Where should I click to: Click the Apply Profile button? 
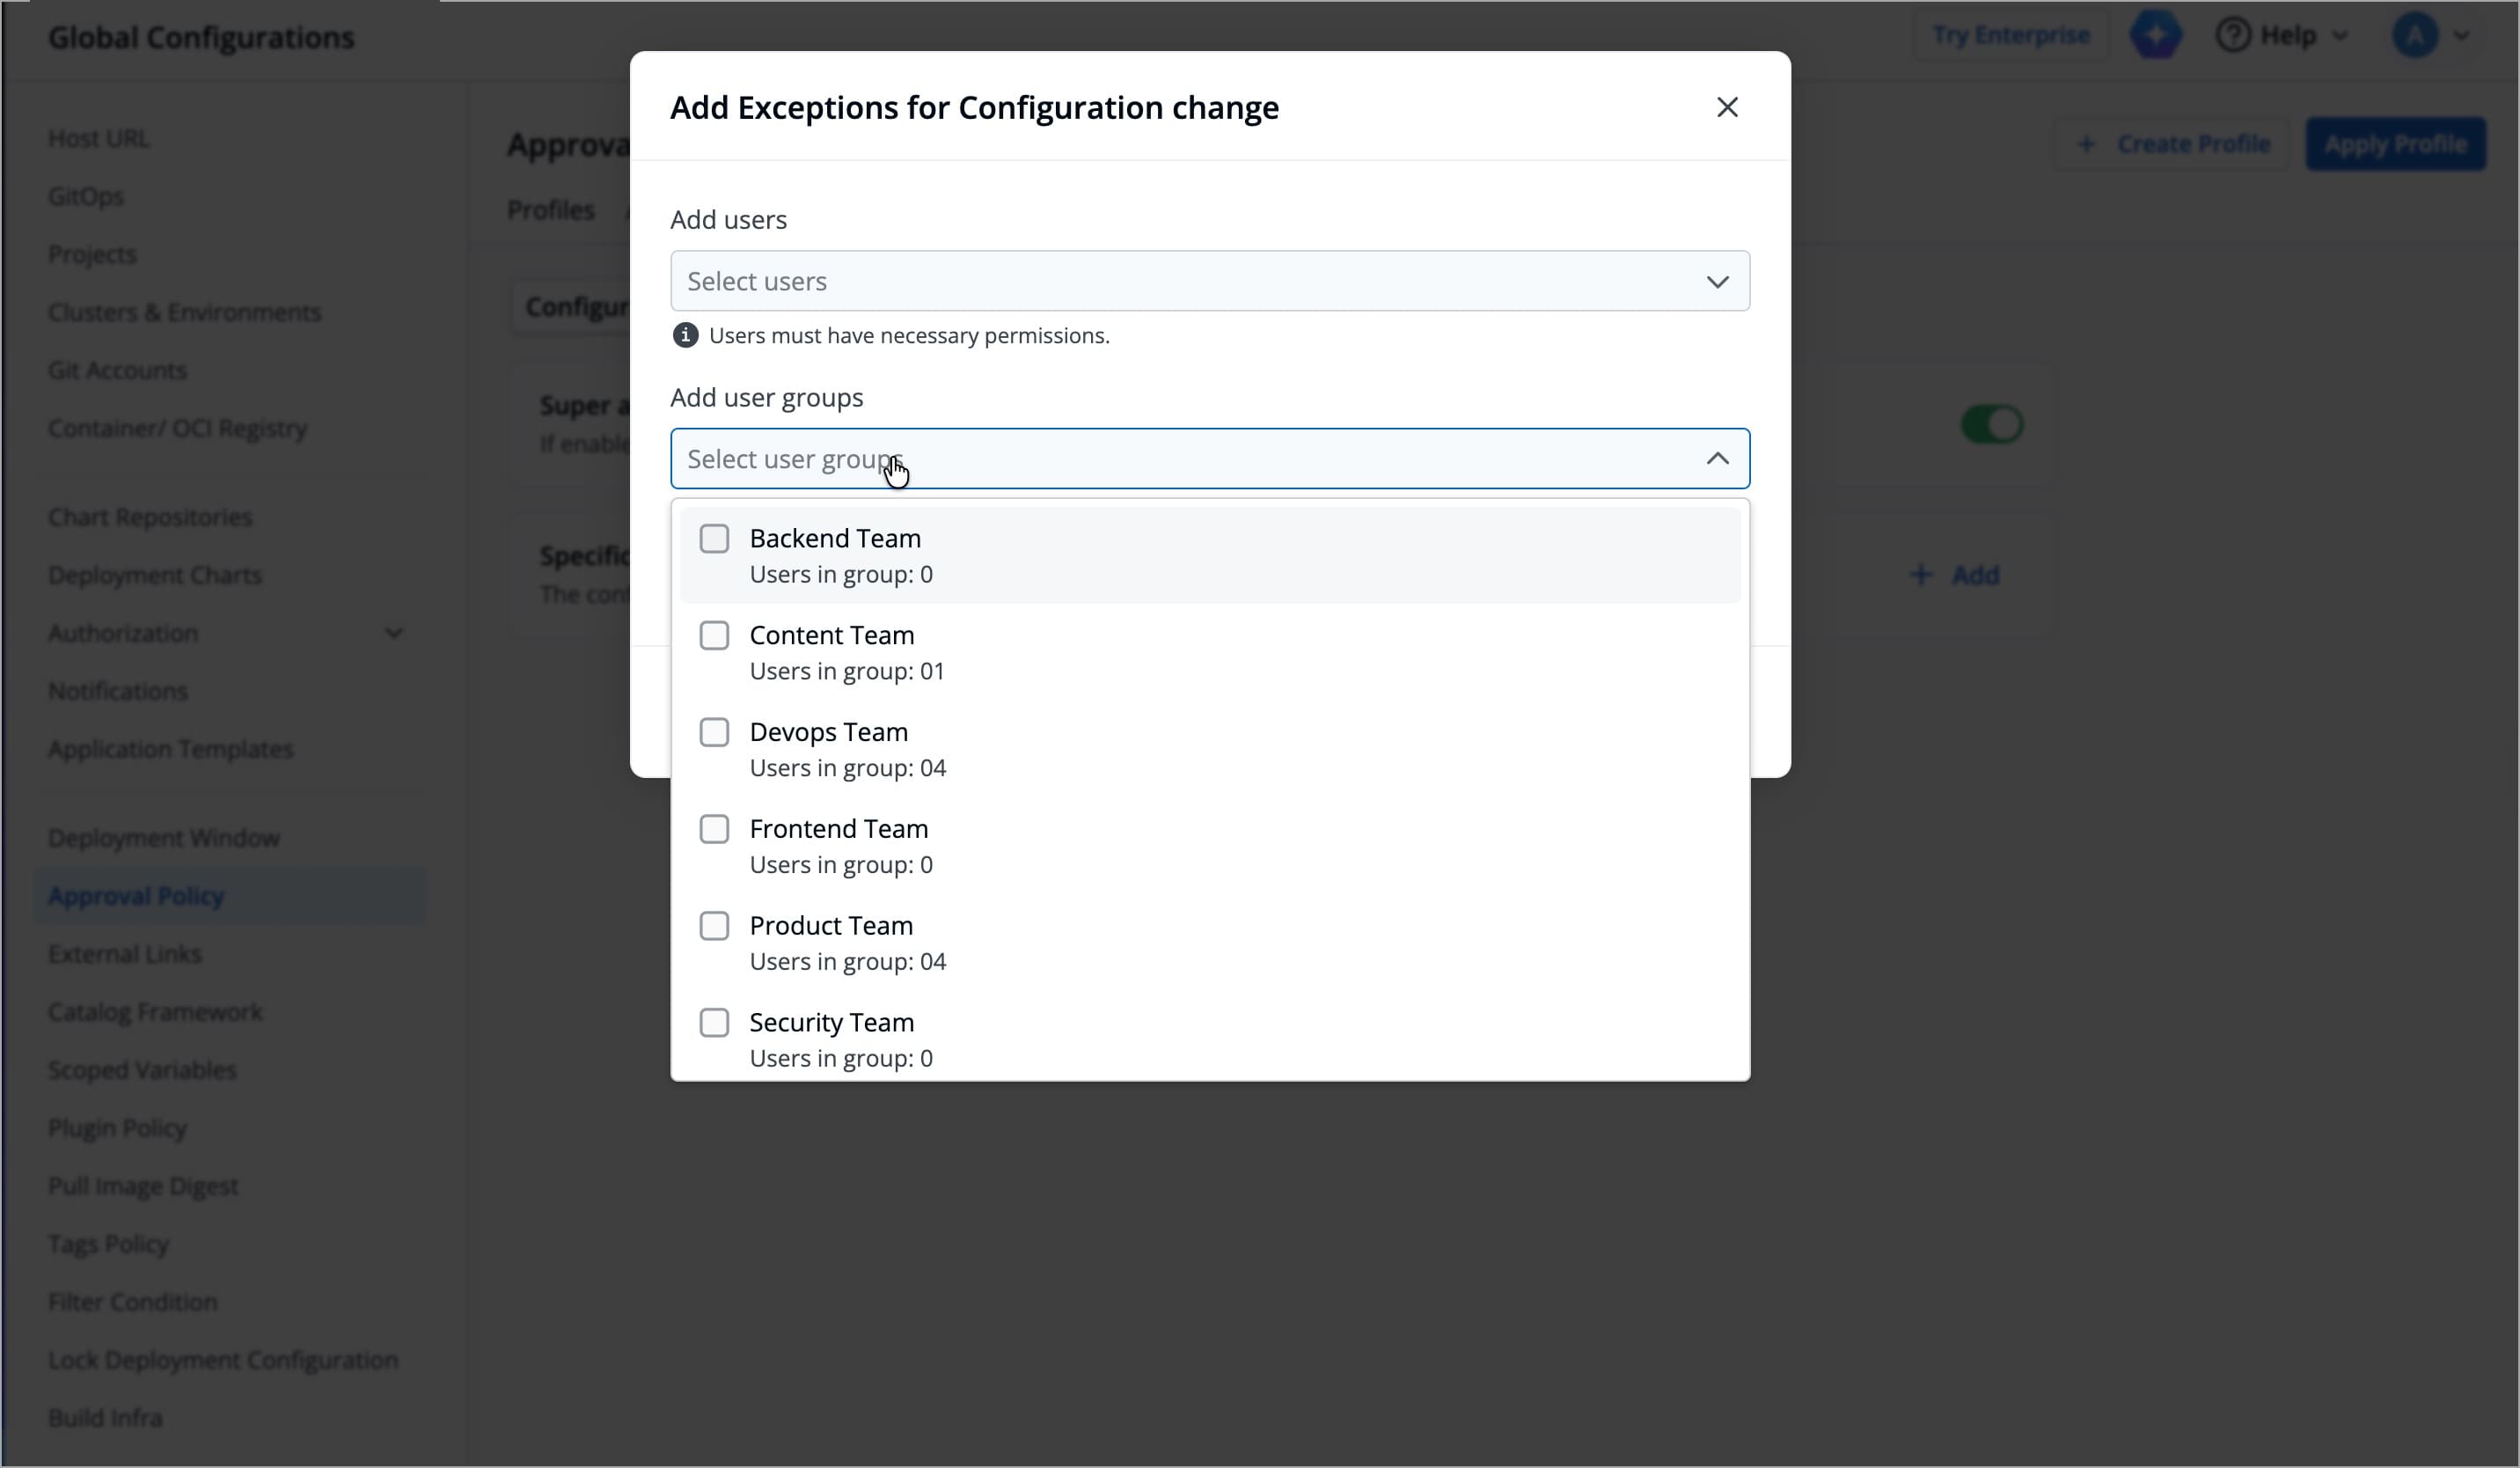[2397, 143]
